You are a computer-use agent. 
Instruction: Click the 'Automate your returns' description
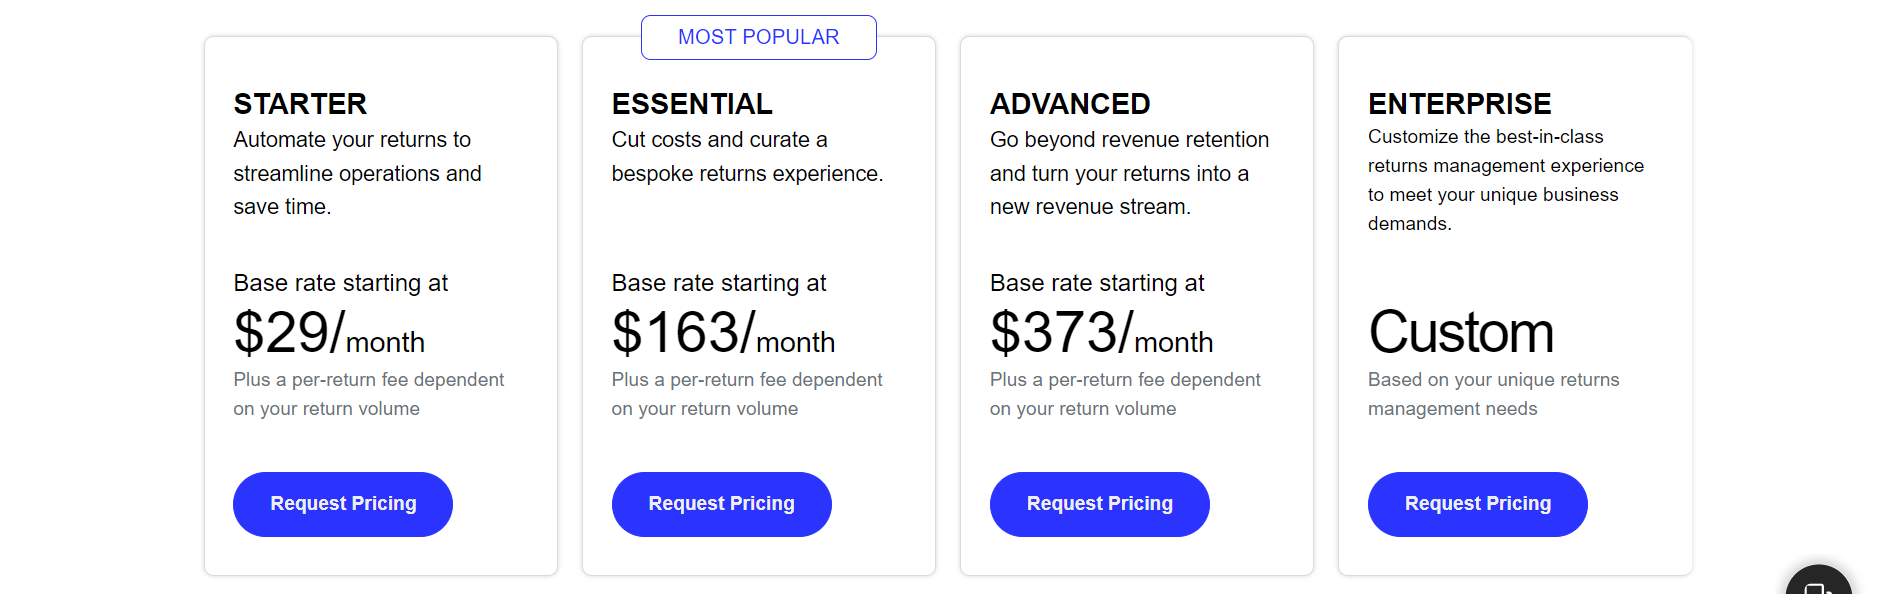click(x=357, y=173)
